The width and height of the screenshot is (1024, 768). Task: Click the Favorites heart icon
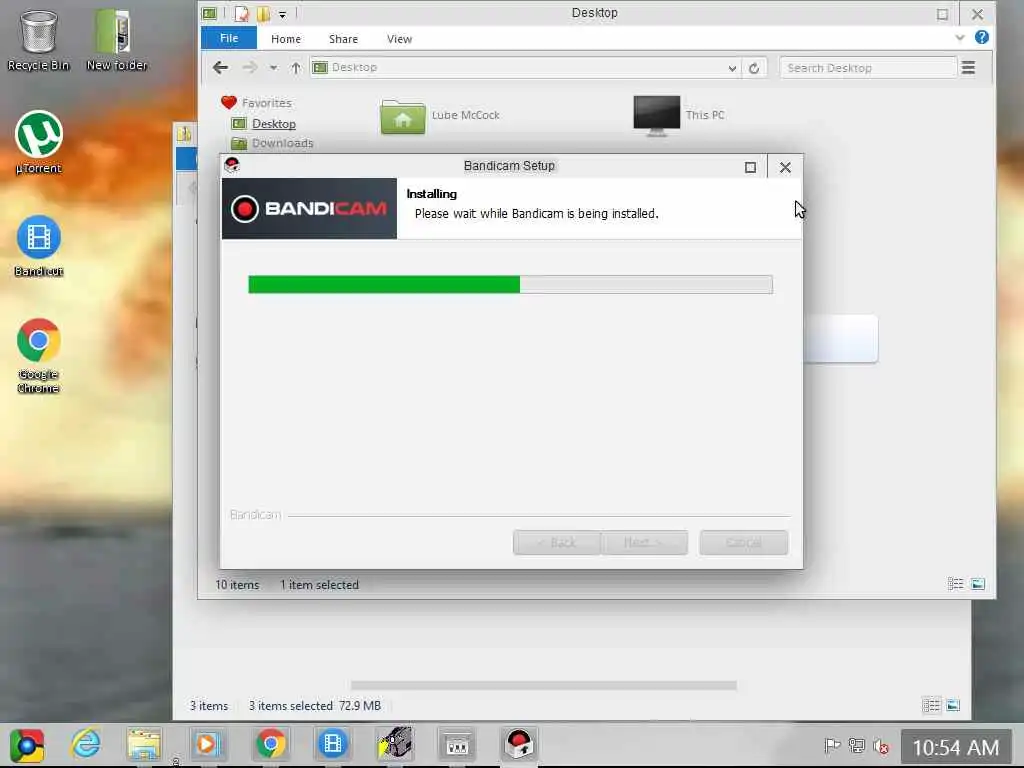click(x=229, y=103)
